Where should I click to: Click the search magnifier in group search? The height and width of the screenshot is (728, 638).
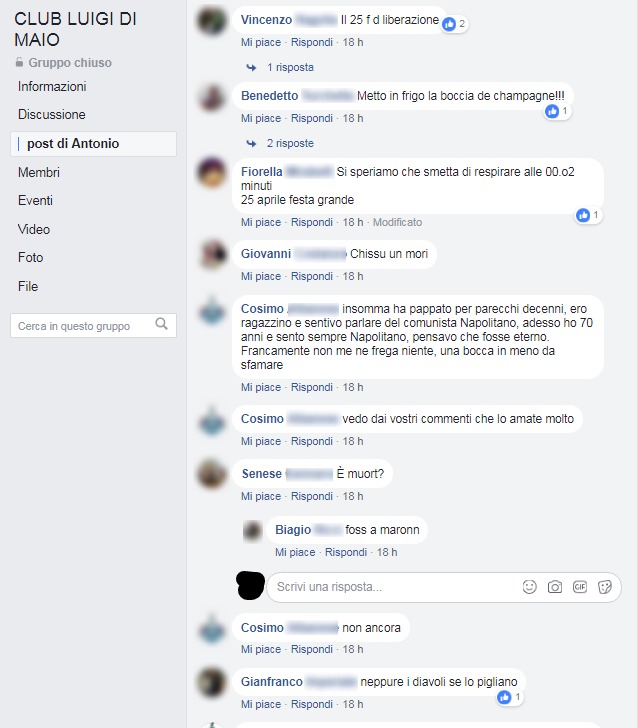coord(162,324)
